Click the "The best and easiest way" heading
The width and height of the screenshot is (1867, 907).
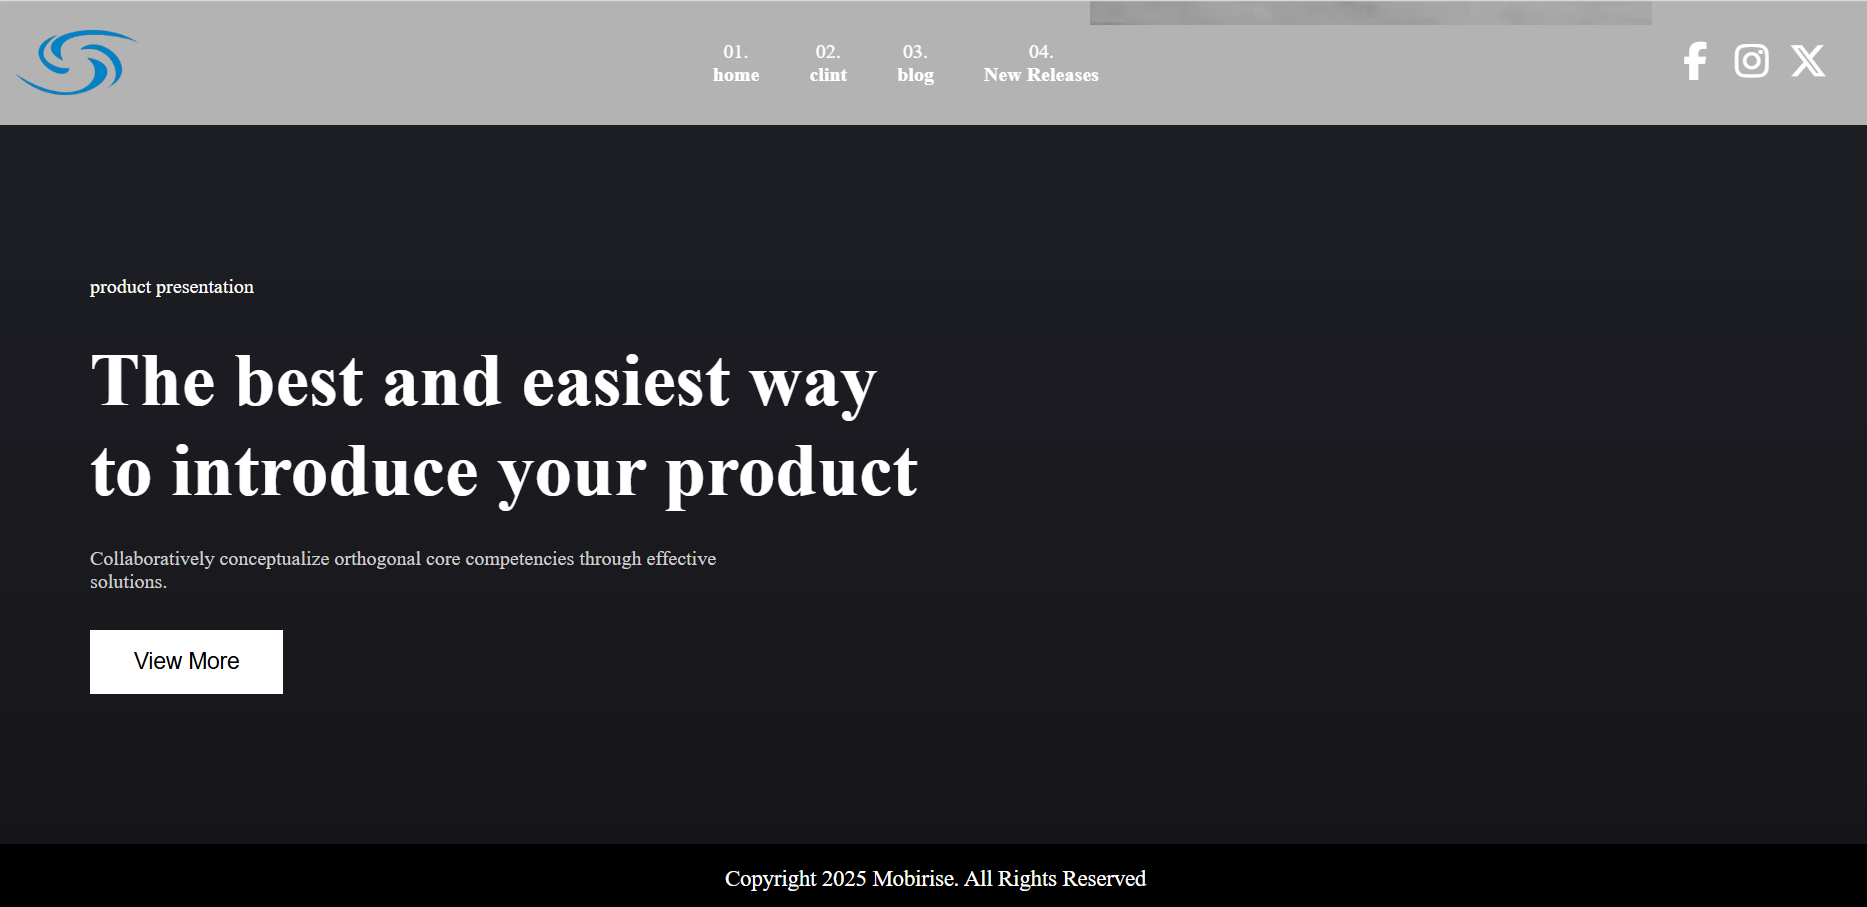pyautogui.click(x=483, y=382)
